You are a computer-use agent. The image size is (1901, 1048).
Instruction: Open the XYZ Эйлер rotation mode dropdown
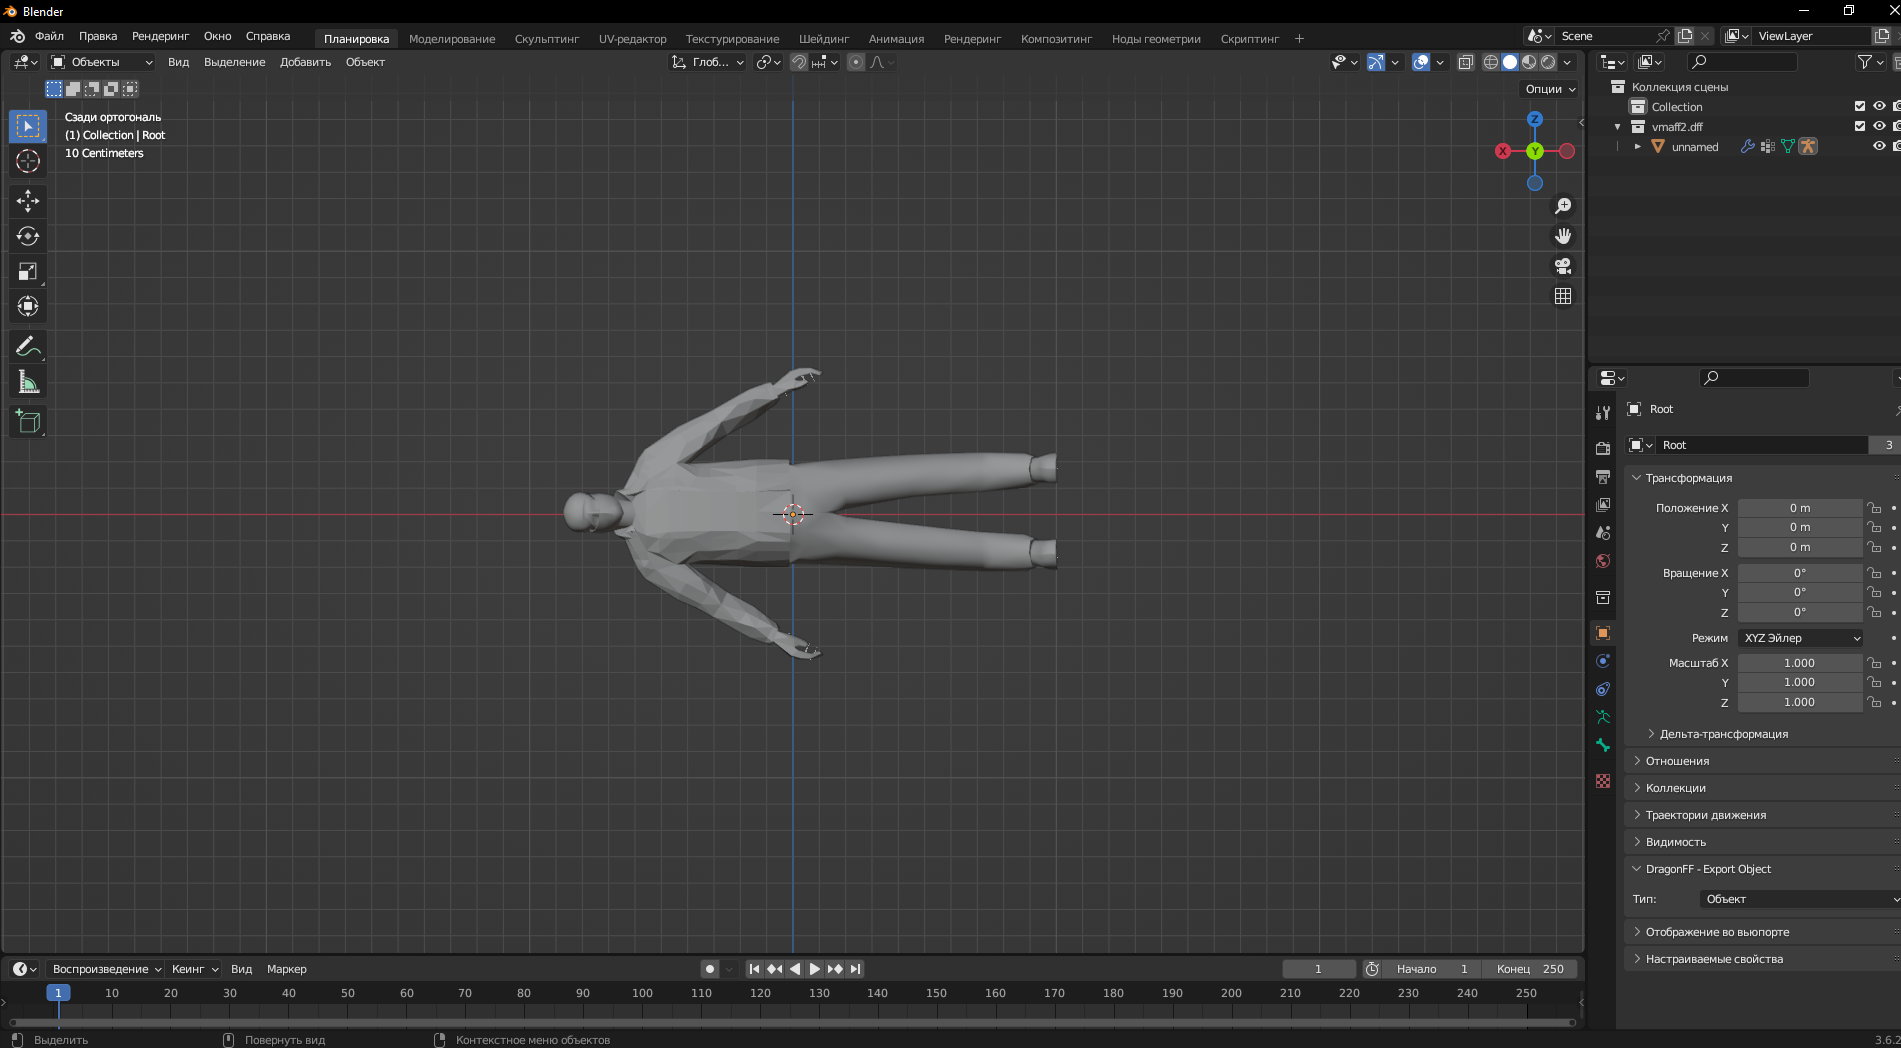[1801, 638]
